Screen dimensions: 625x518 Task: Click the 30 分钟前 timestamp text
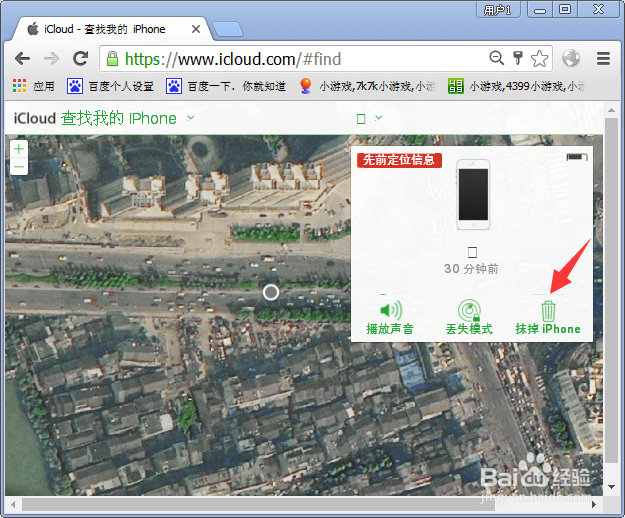(x=472, y=269)
